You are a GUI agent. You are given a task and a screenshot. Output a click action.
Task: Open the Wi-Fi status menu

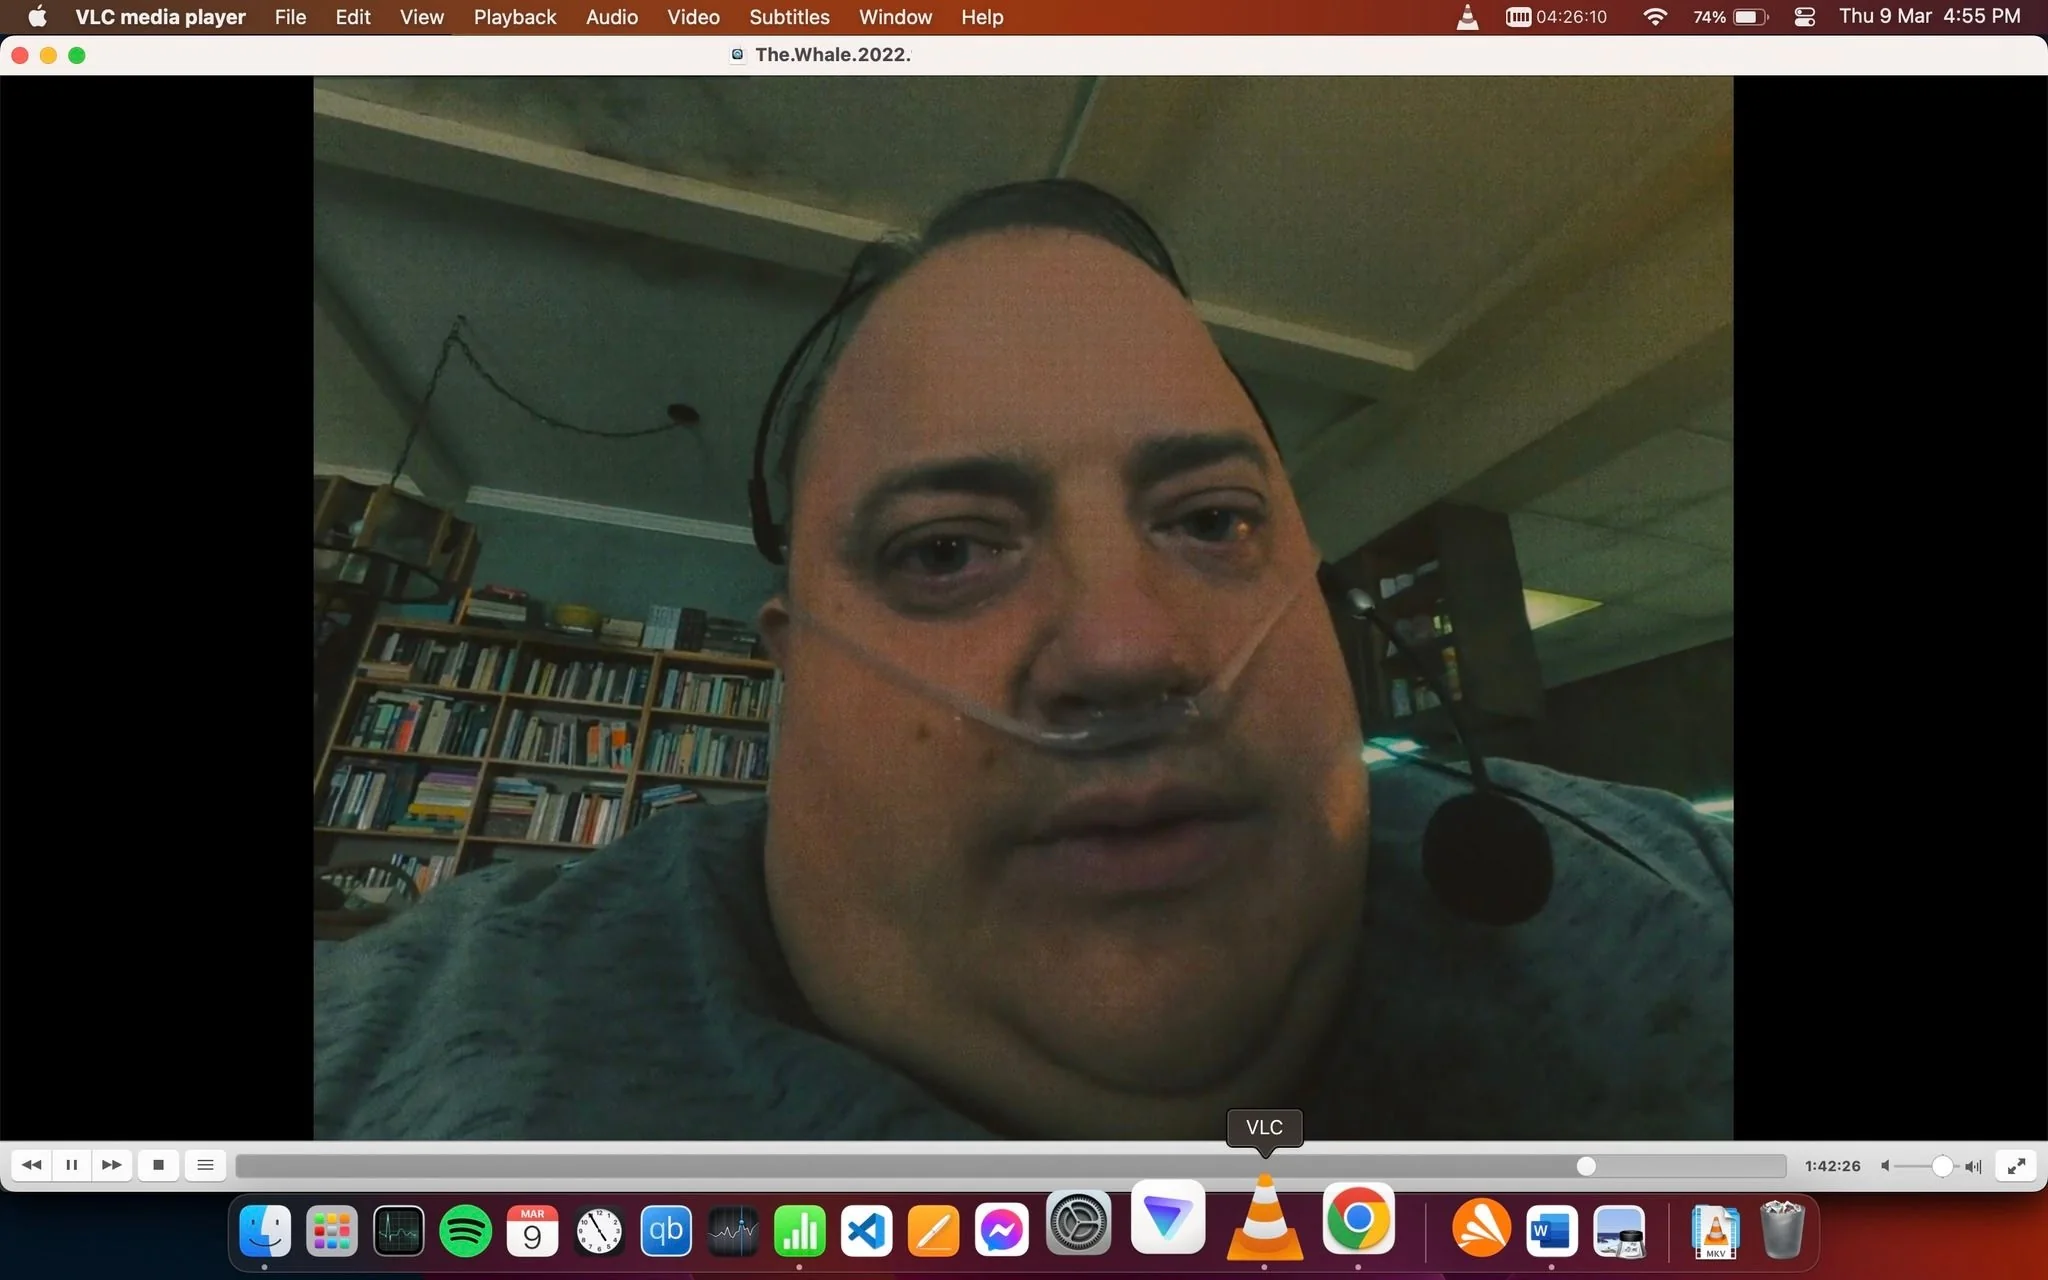point(1655,17)
